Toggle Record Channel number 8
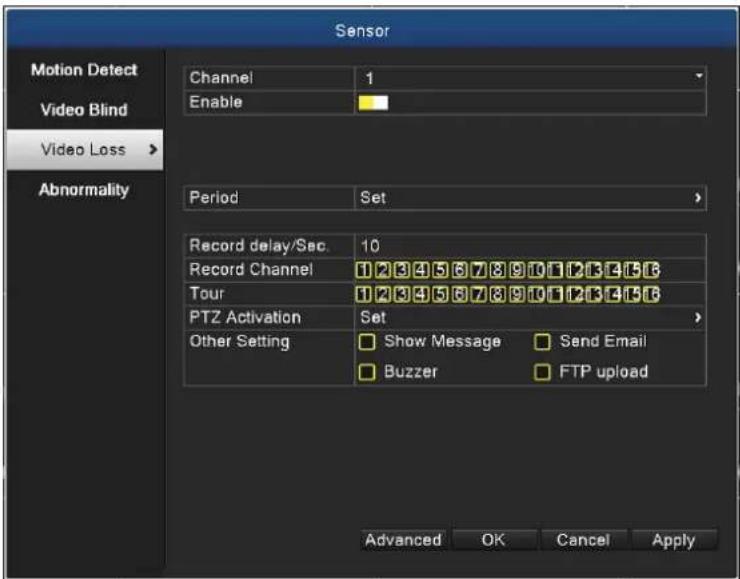Viewport: 740px width, 579px height. coord(497,270)
